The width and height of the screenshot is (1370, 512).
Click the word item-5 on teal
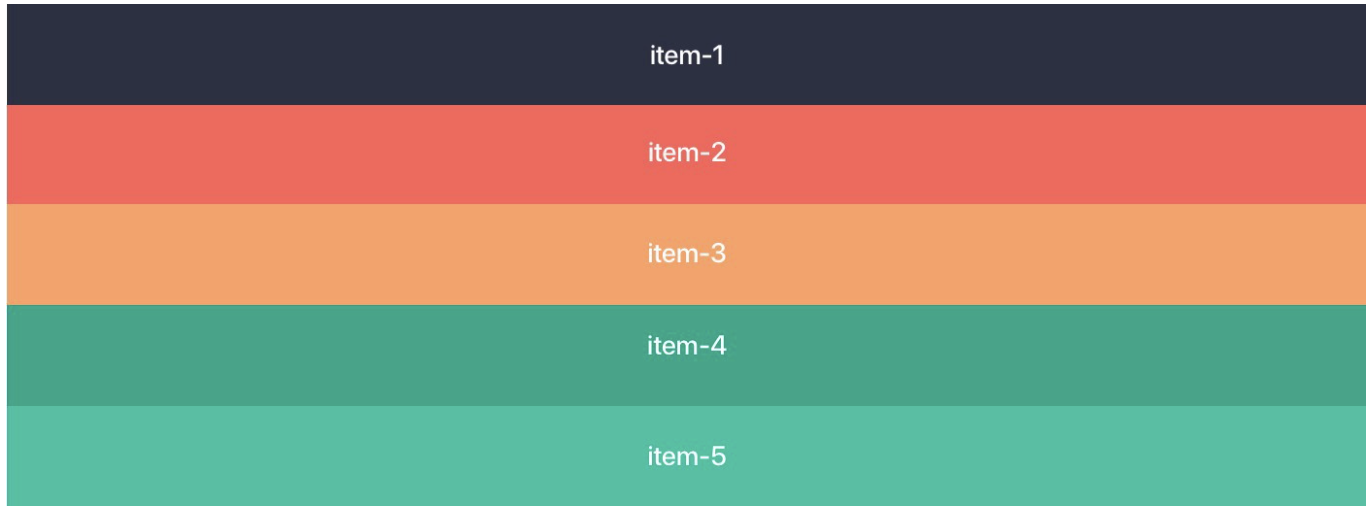click(686, 456)
